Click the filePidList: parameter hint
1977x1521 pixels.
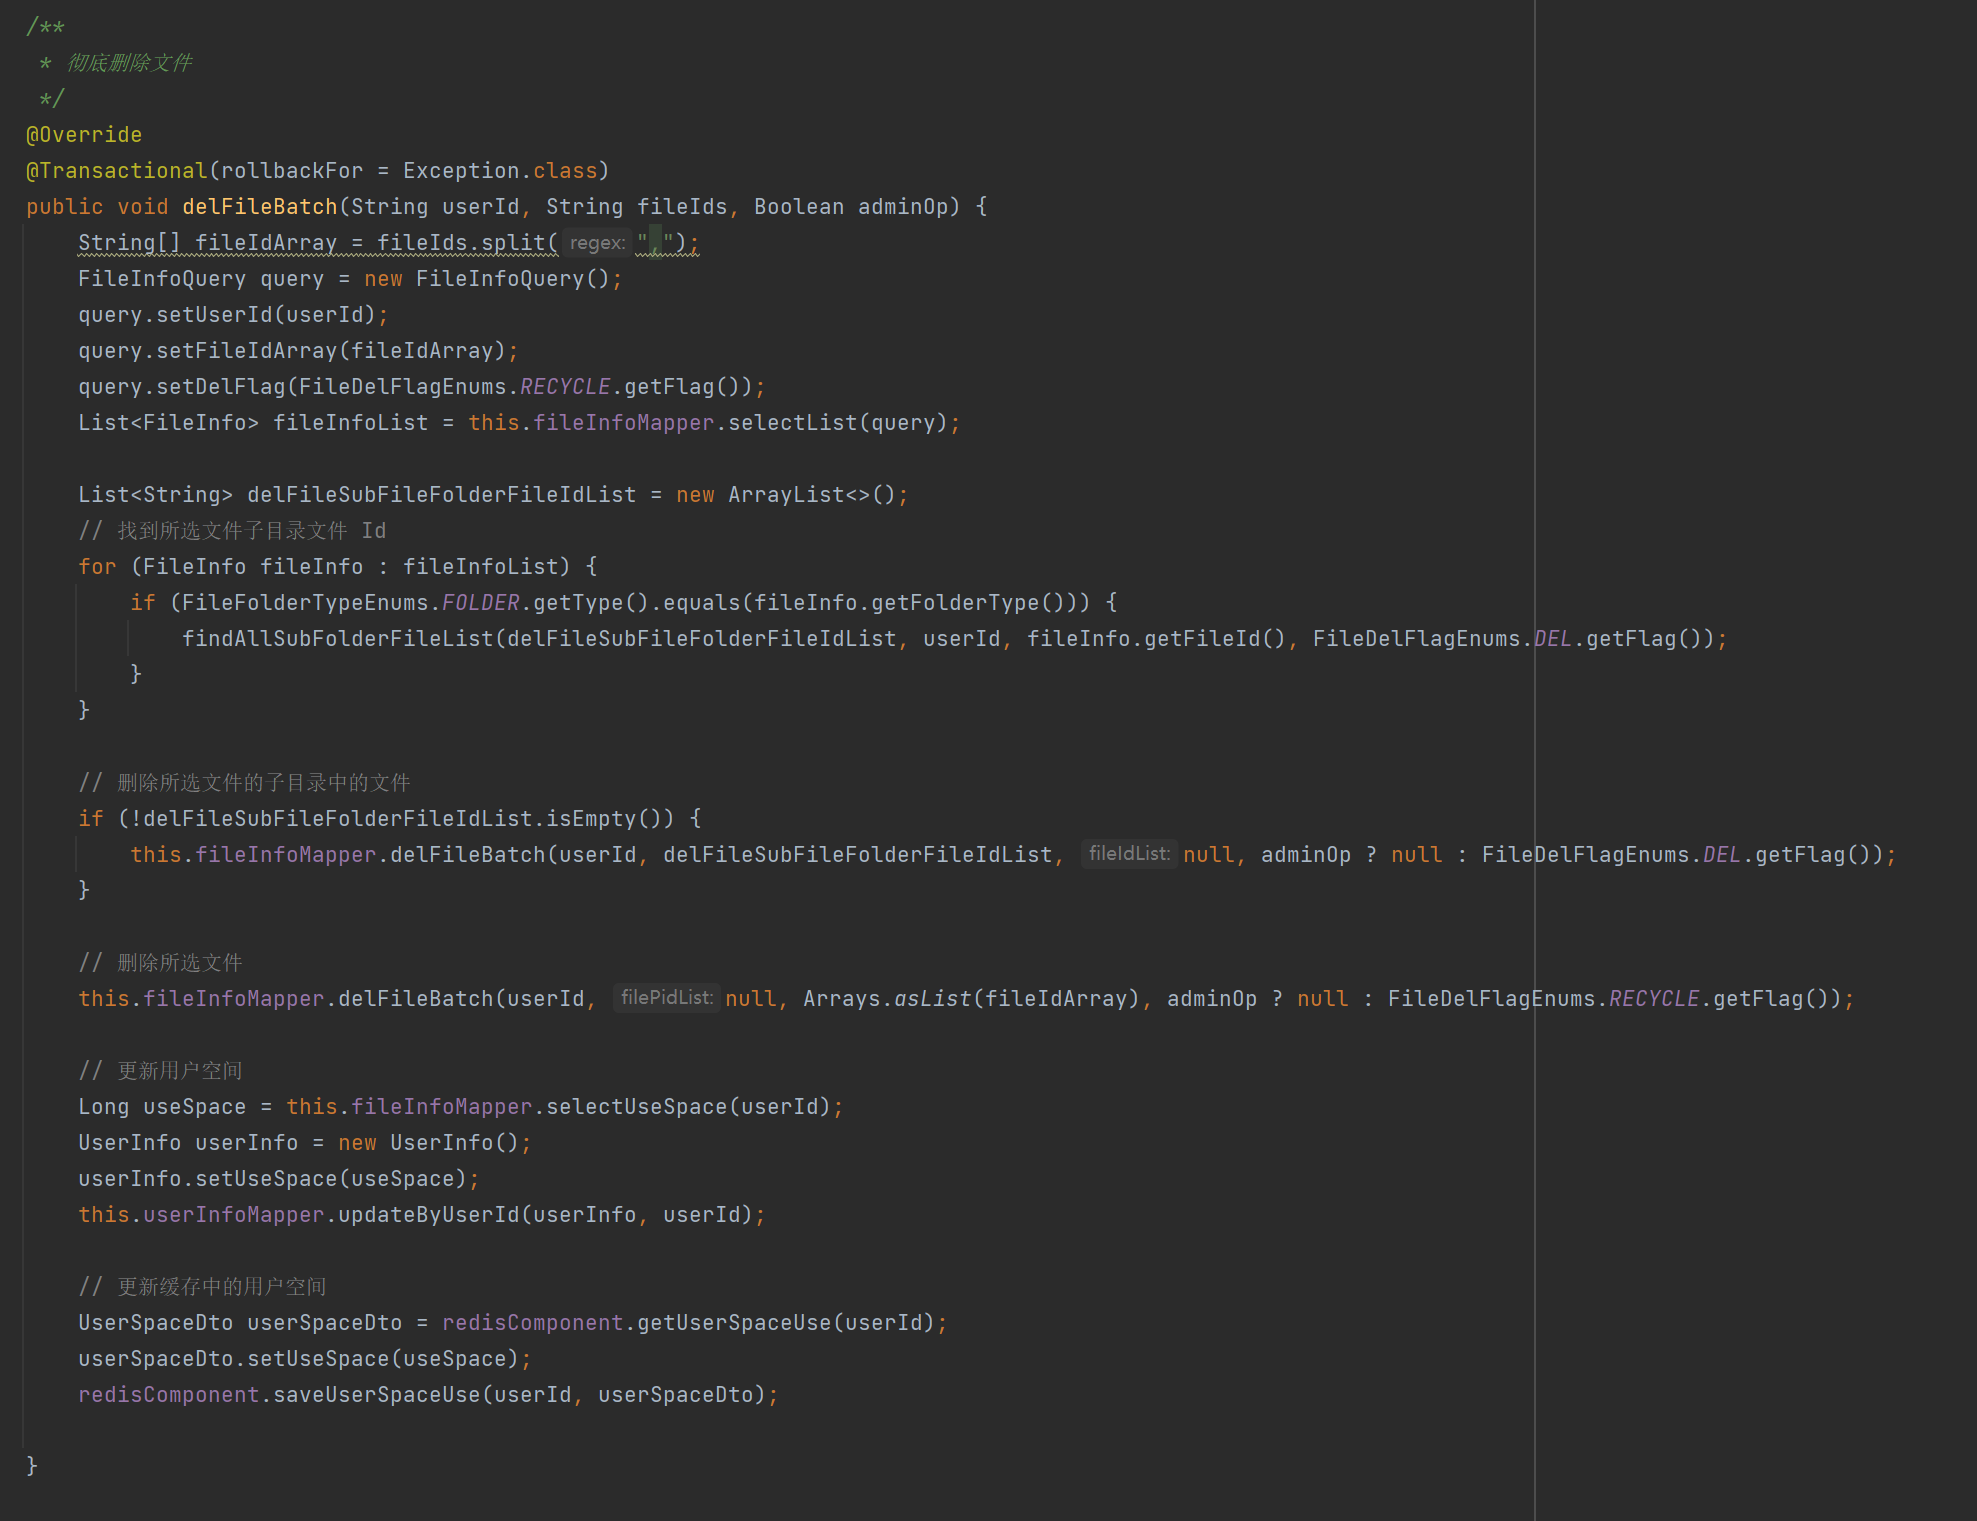click(x=666, y=998)
